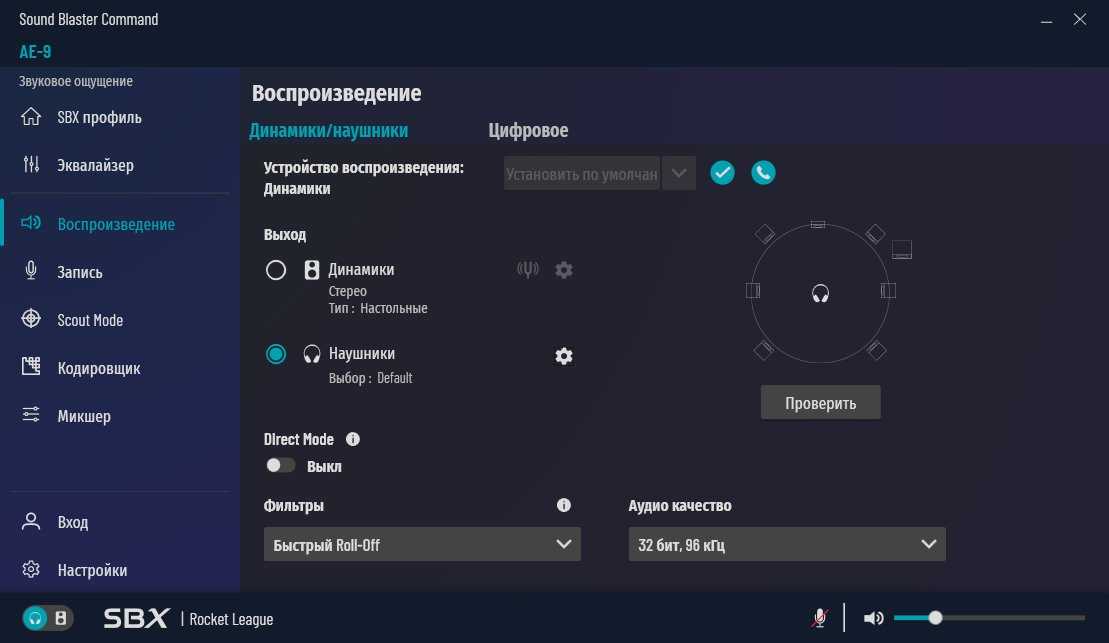
Task: Click the speaker calibration icon beside Динамики
Action: pyautogui.click(x=528, y=270)
